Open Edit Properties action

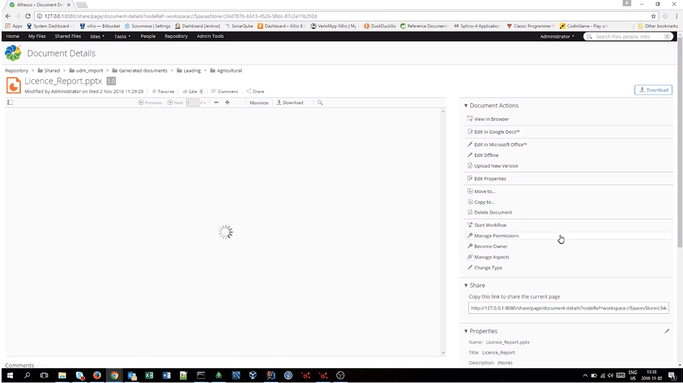pos(487,179)
